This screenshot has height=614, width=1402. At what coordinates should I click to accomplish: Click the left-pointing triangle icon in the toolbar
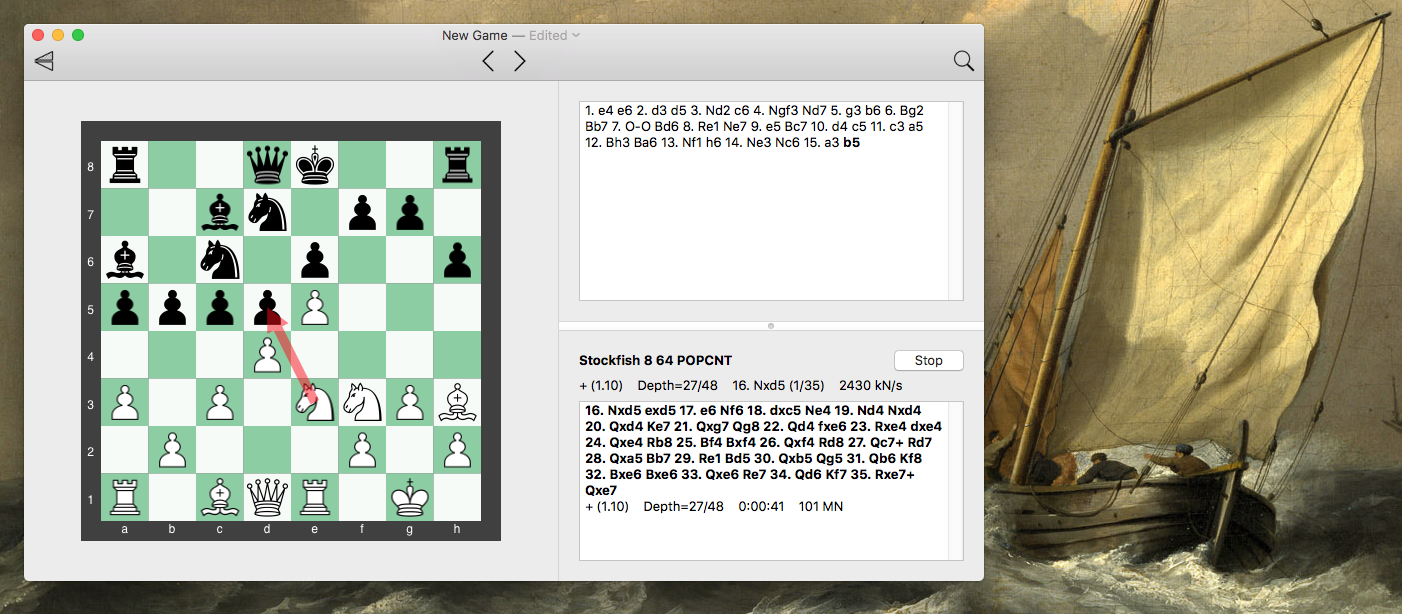pyautogui.click(x=44, y=61)
